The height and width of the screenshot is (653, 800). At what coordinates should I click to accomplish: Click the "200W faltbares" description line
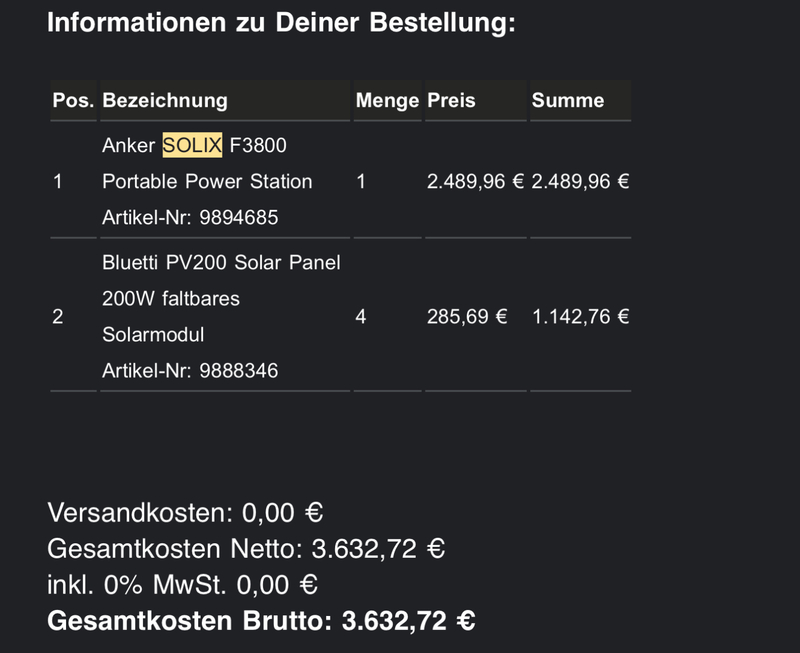(171, 299)
